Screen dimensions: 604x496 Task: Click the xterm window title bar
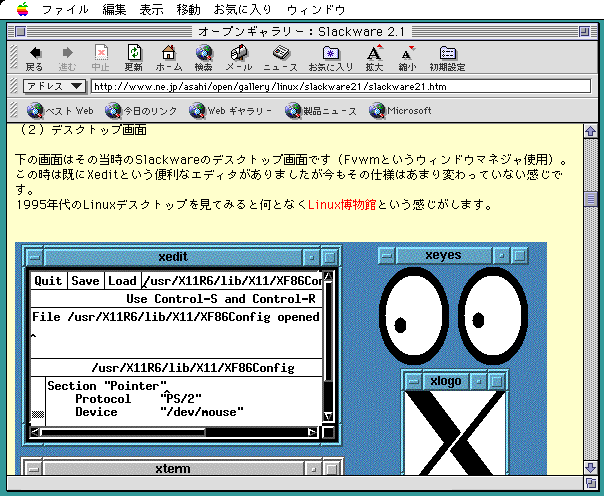[173, 469]
